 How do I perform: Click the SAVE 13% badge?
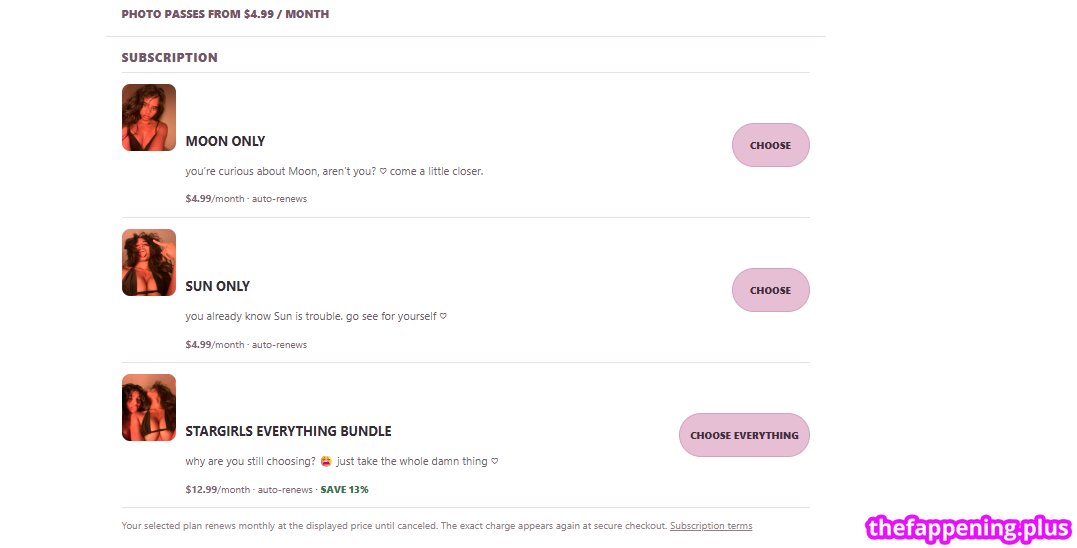[x=344, y=490]
